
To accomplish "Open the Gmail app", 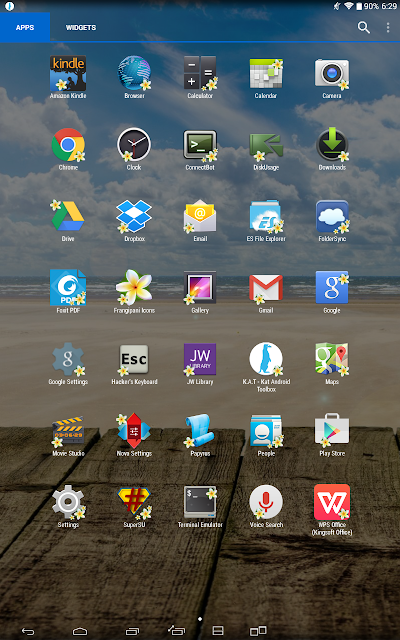I will (266, 289).
